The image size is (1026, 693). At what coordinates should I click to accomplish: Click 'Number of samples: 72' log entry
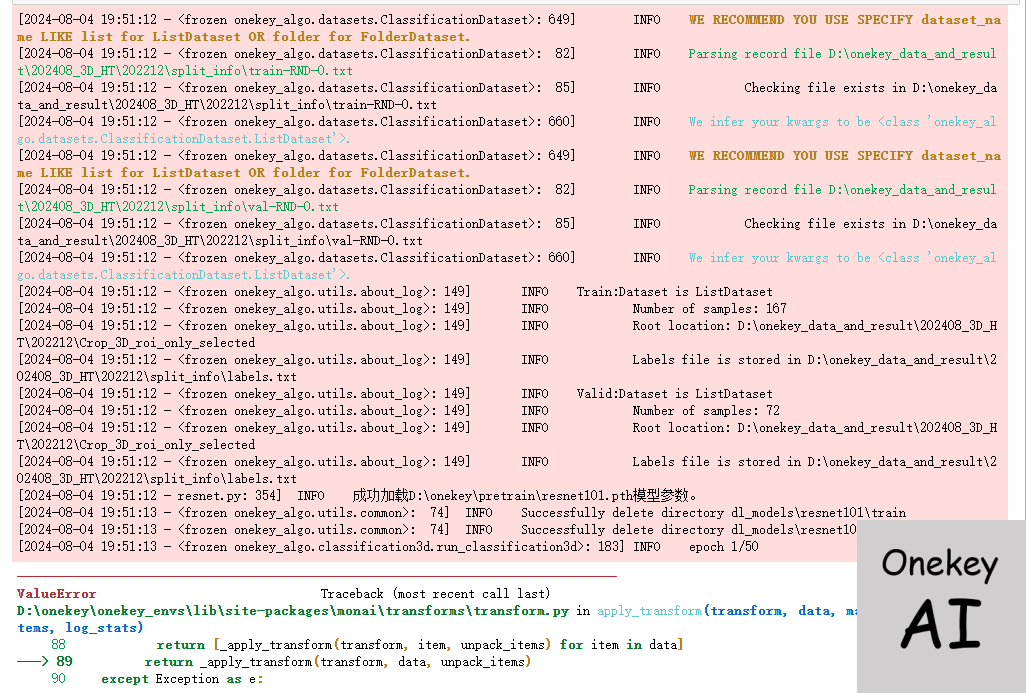click(705, 411)
